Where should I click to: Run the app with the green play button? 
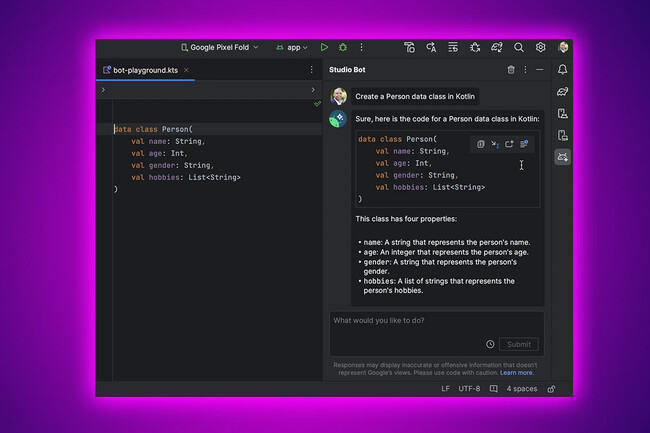click(324, 47)
